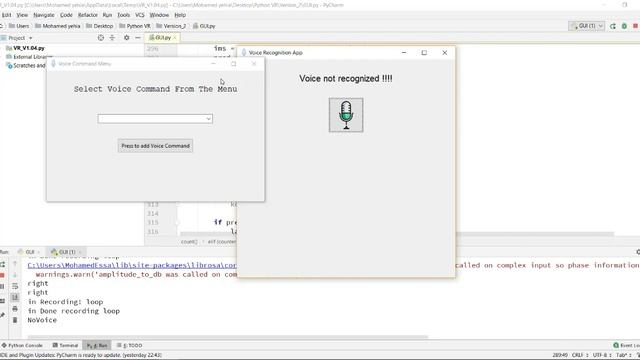This screenshot has width=640, height=360.
Task: Click the rerun icon in top toolbar
Action: 613,26
